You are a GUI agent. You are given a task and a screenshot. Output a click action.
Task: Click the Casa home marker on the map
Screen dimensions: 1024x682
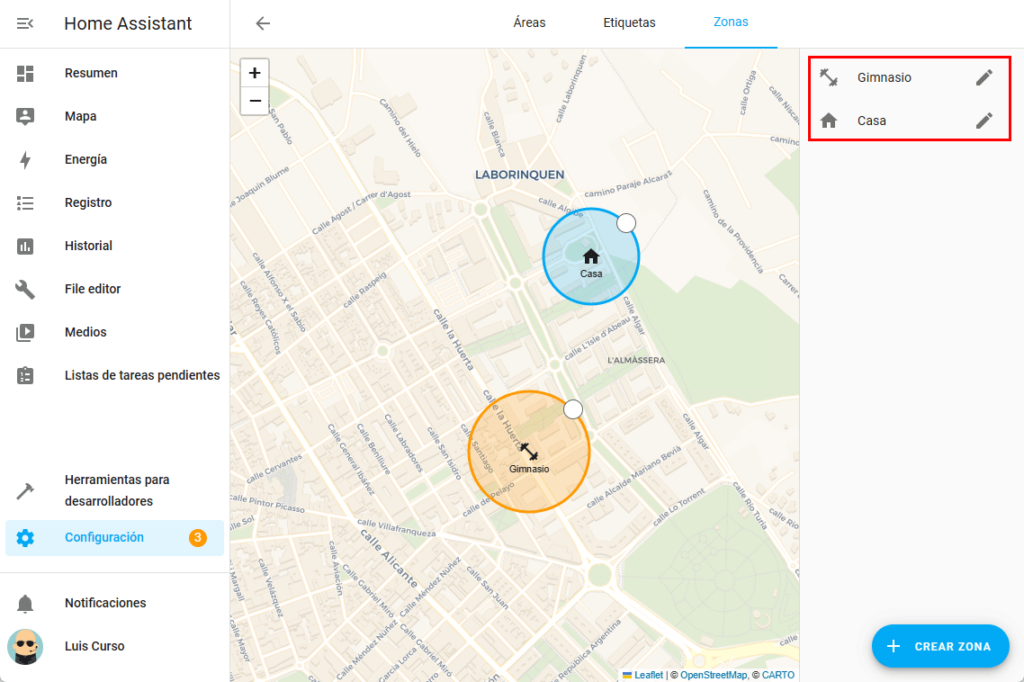point(591,257)
